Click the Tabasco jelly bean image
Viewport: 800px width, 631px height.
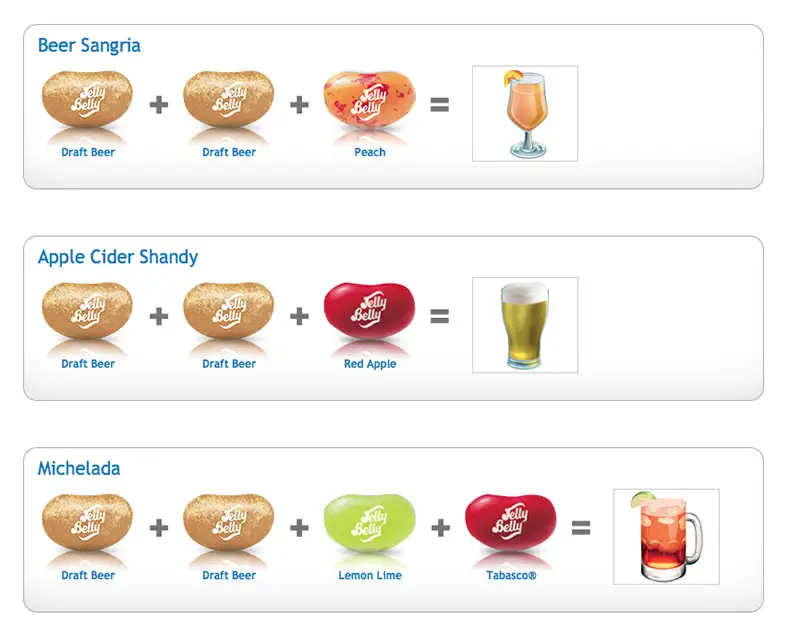pyautogui.click(x=511, y=522)
